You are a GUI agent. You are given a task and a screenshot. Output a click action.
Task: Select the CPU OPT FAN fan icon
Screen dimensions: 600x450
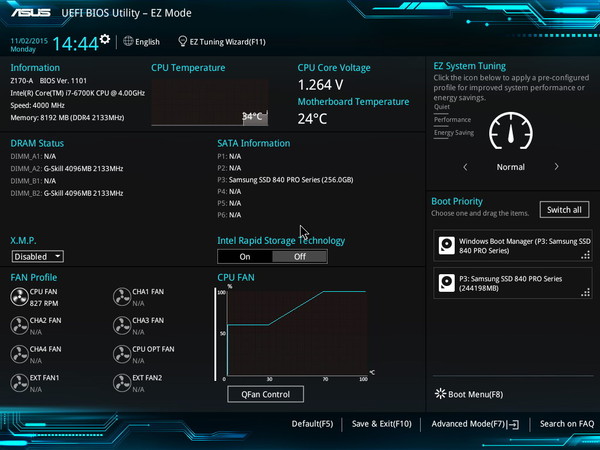tap(122, 354)
